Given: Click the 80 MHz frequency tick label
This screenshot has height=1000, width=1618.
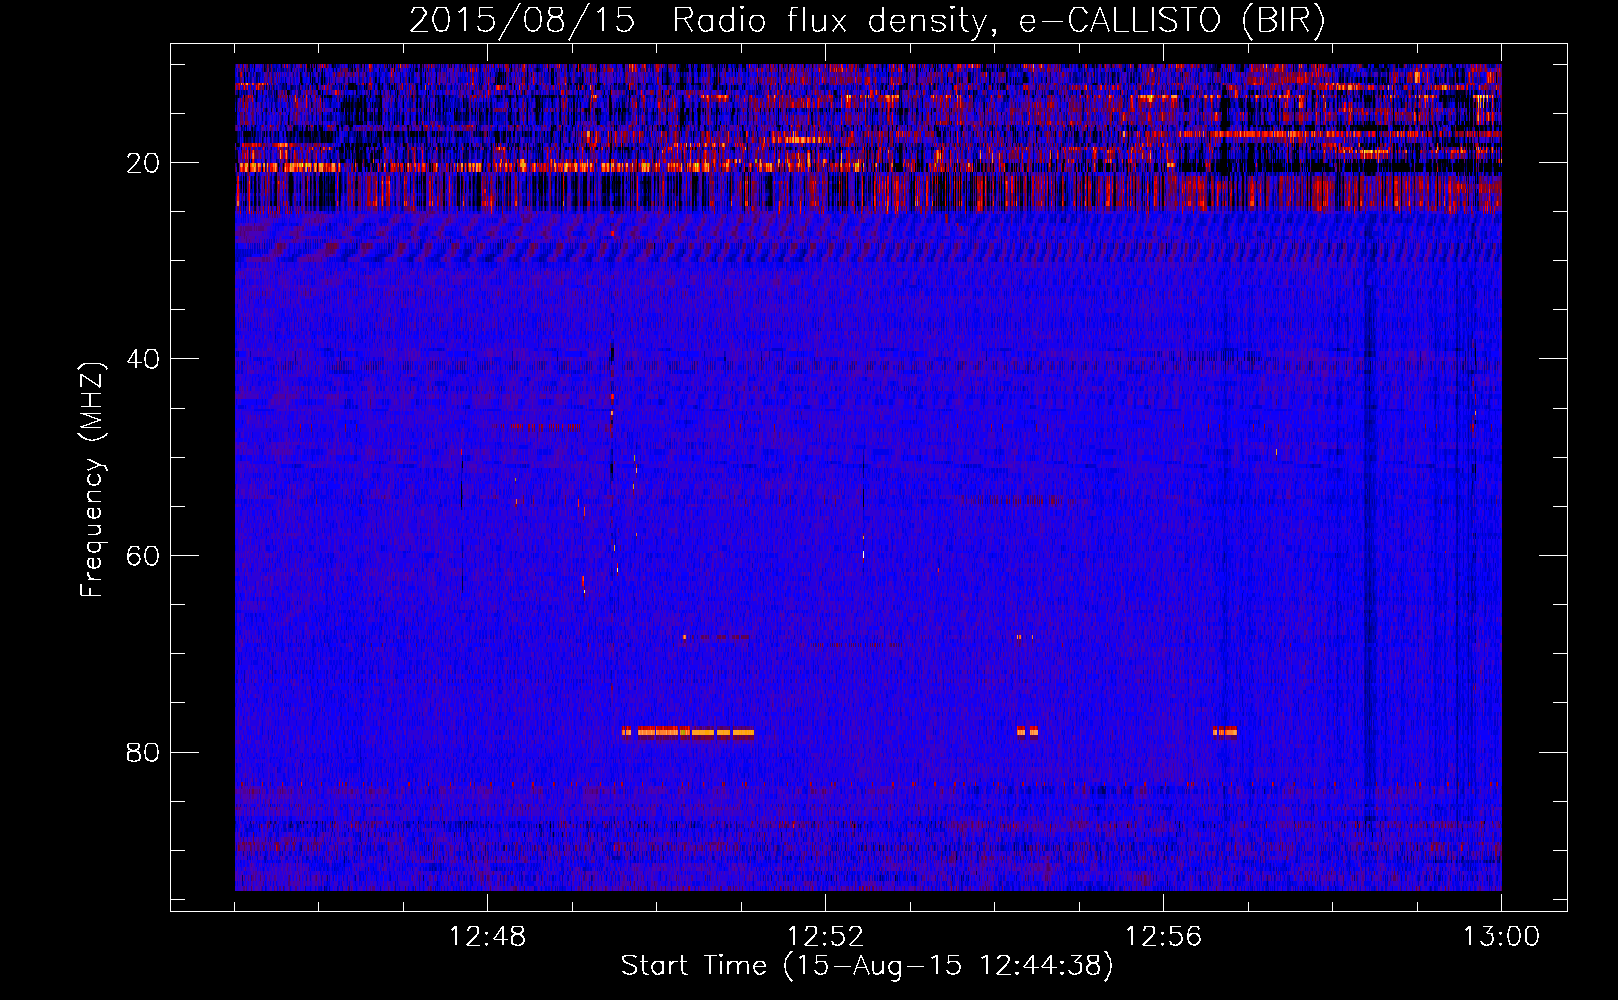Looking at the screenshot, I should pos(143,752).
